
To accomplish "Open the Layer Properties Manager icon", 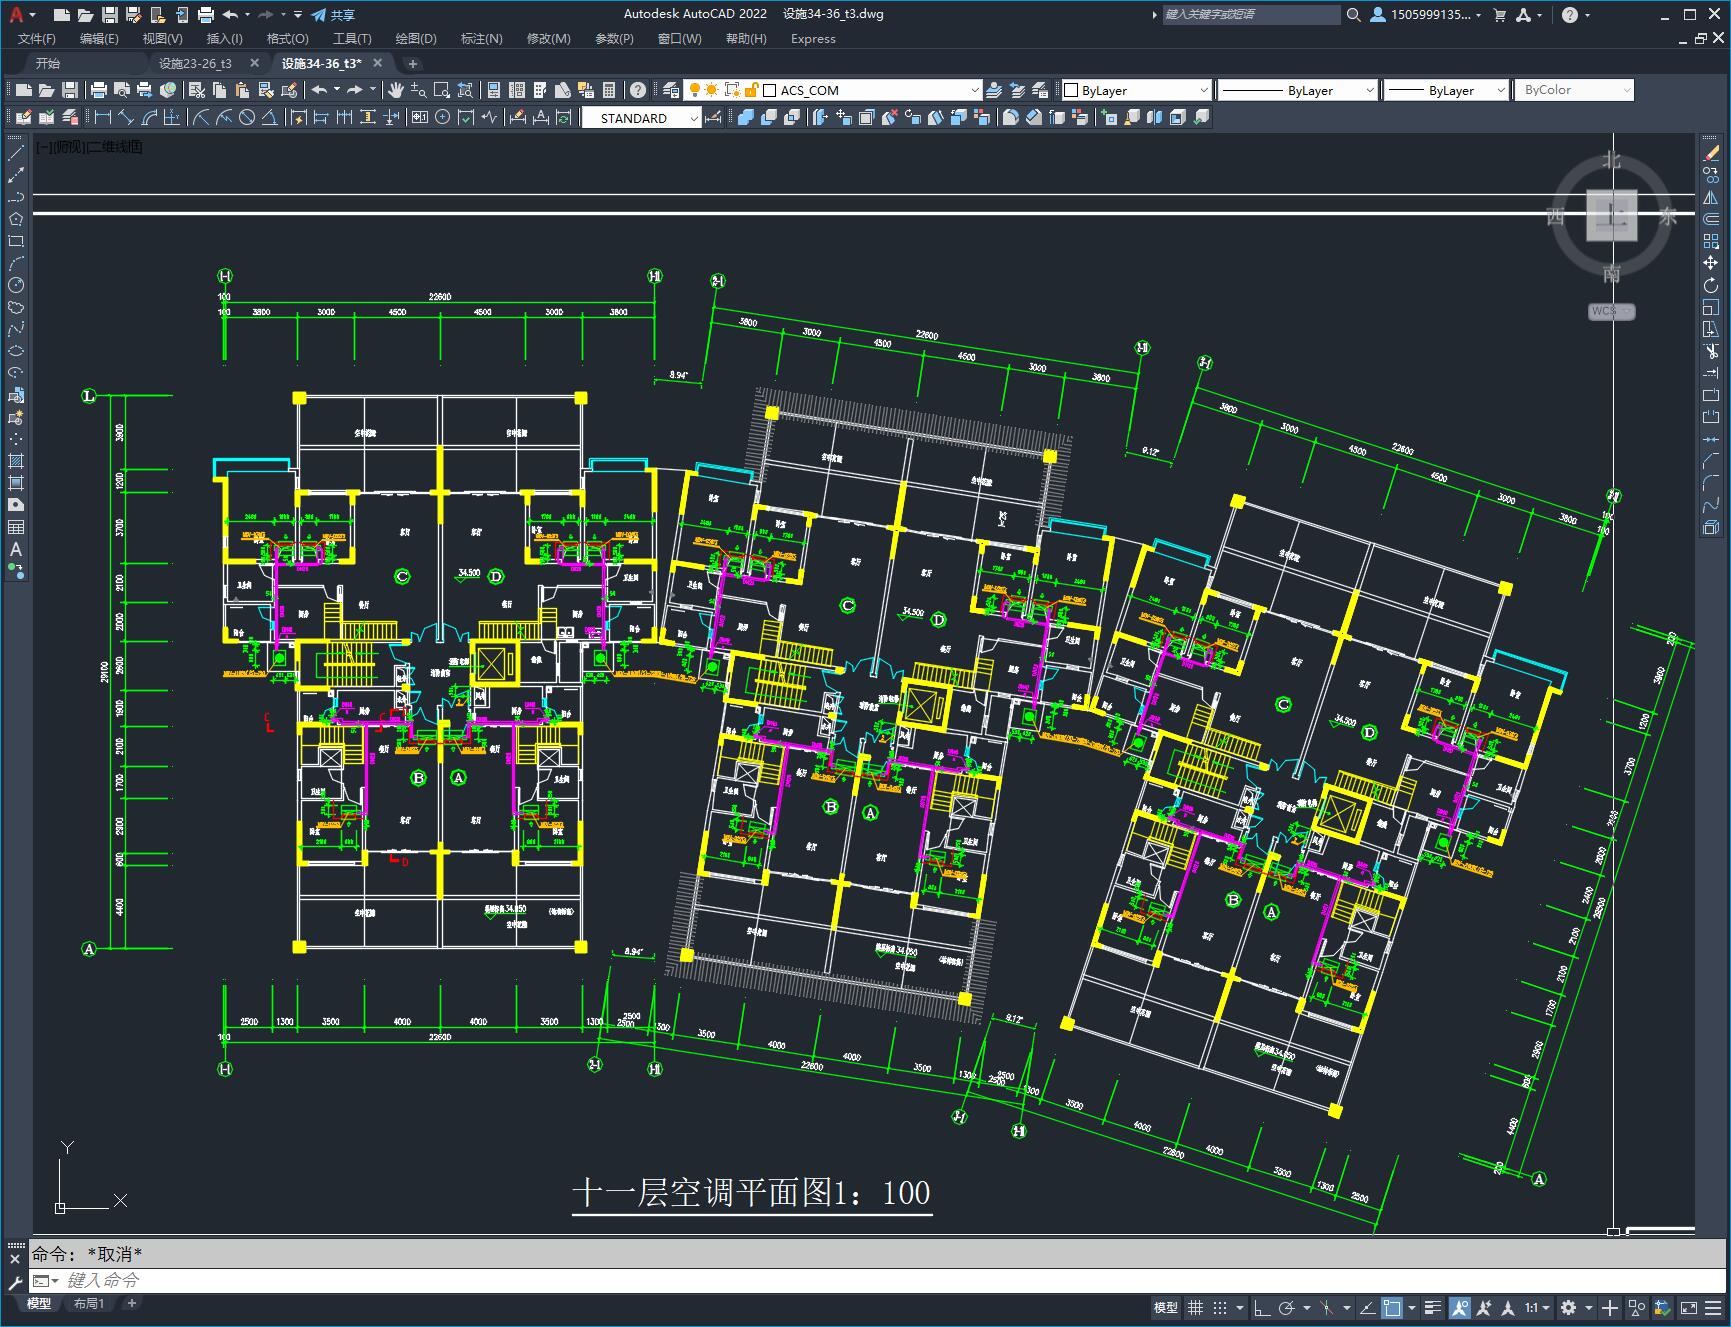I will 671,90.
